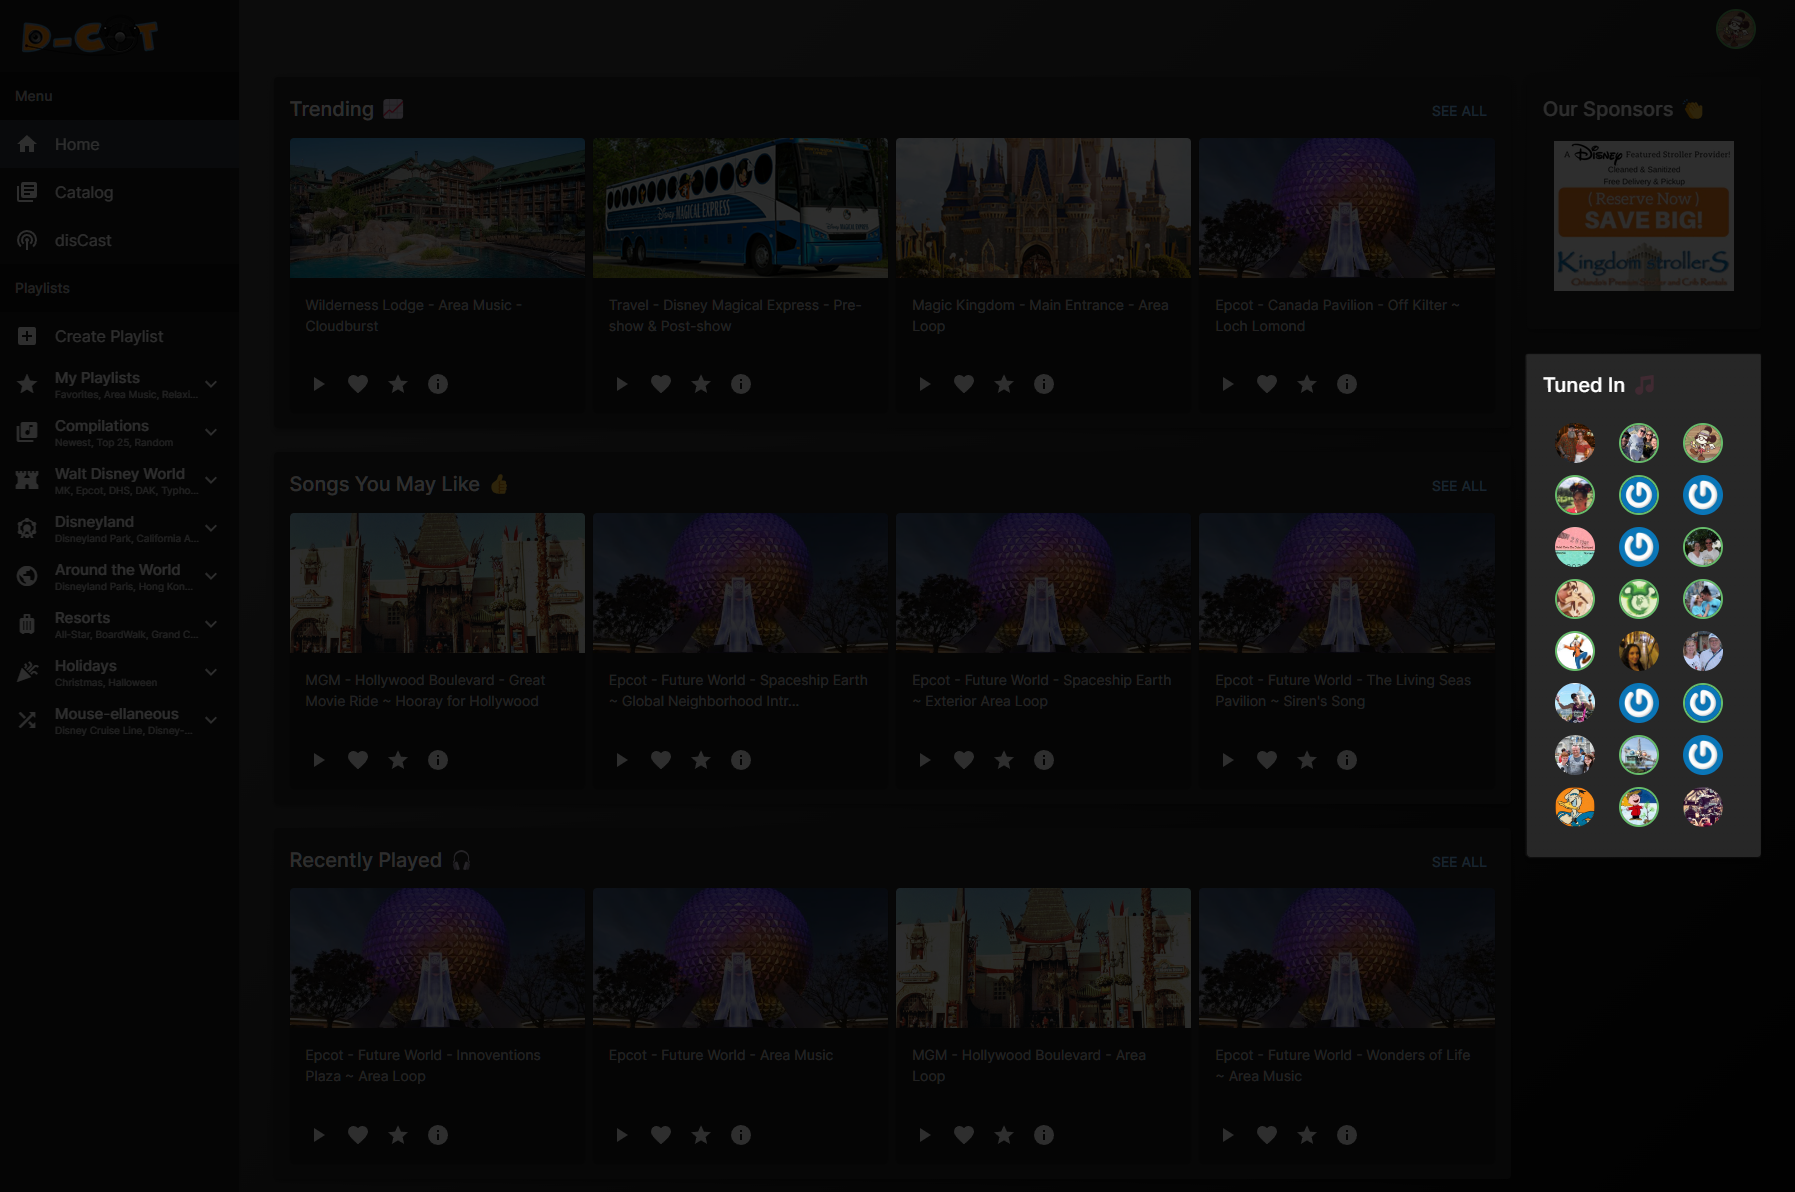Open the disCast podcast icon
Screen dimensions: 1795x1192
coord(27,240)
